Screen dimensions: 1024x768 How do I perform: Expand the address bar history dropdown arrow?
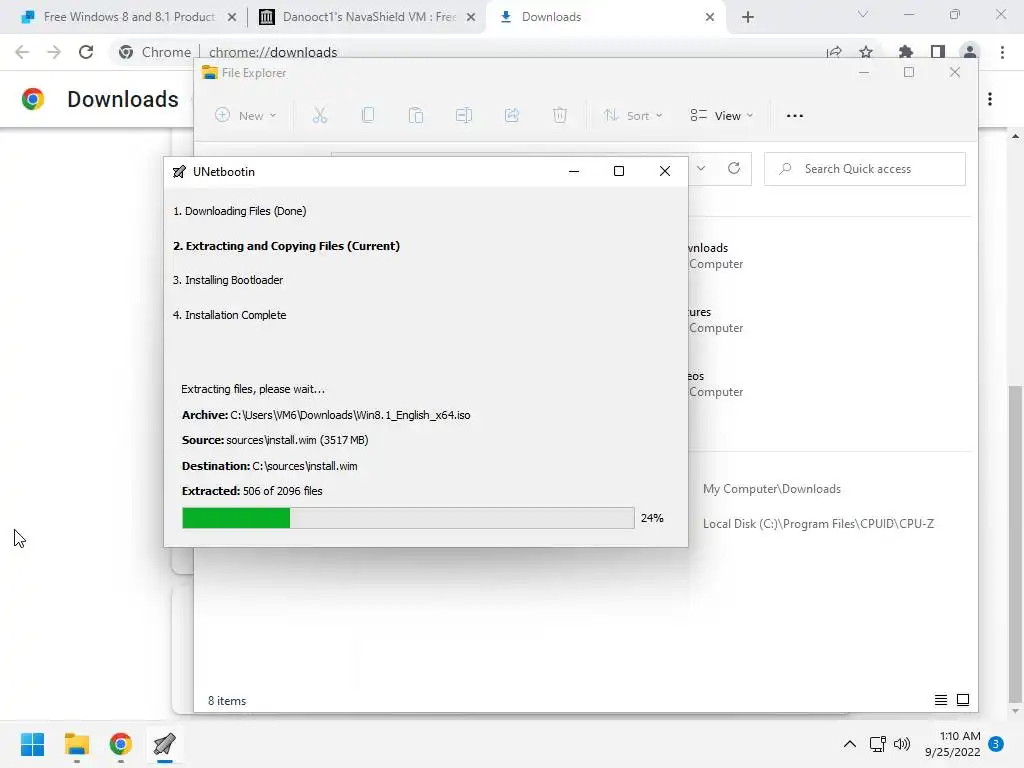click(x=701, y=168)
